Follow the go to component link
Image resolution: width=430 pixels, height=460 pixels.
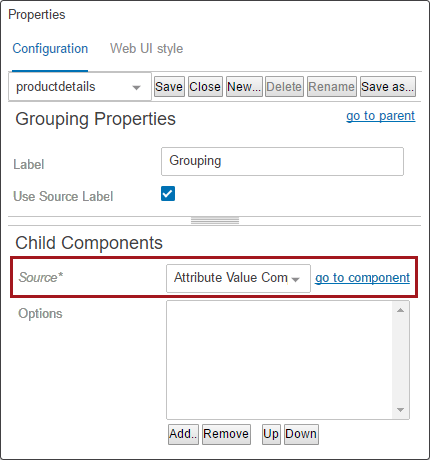[362, 278]
